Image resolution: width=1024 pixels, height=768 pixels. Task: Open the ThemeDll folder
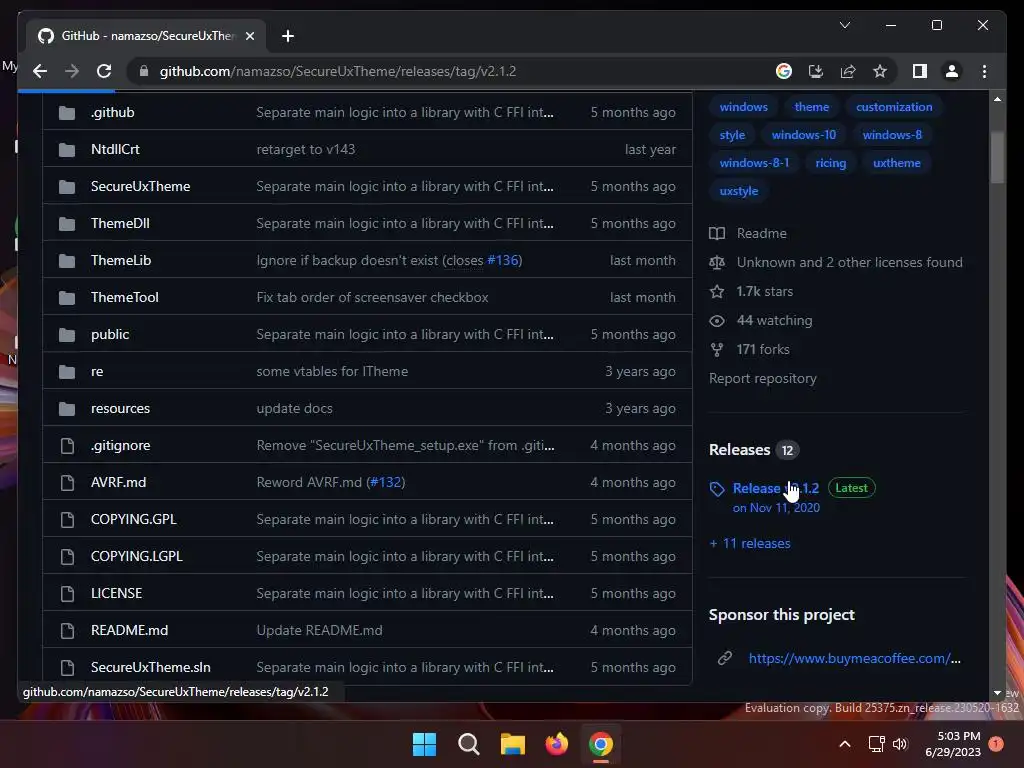(x=120, y=223)
